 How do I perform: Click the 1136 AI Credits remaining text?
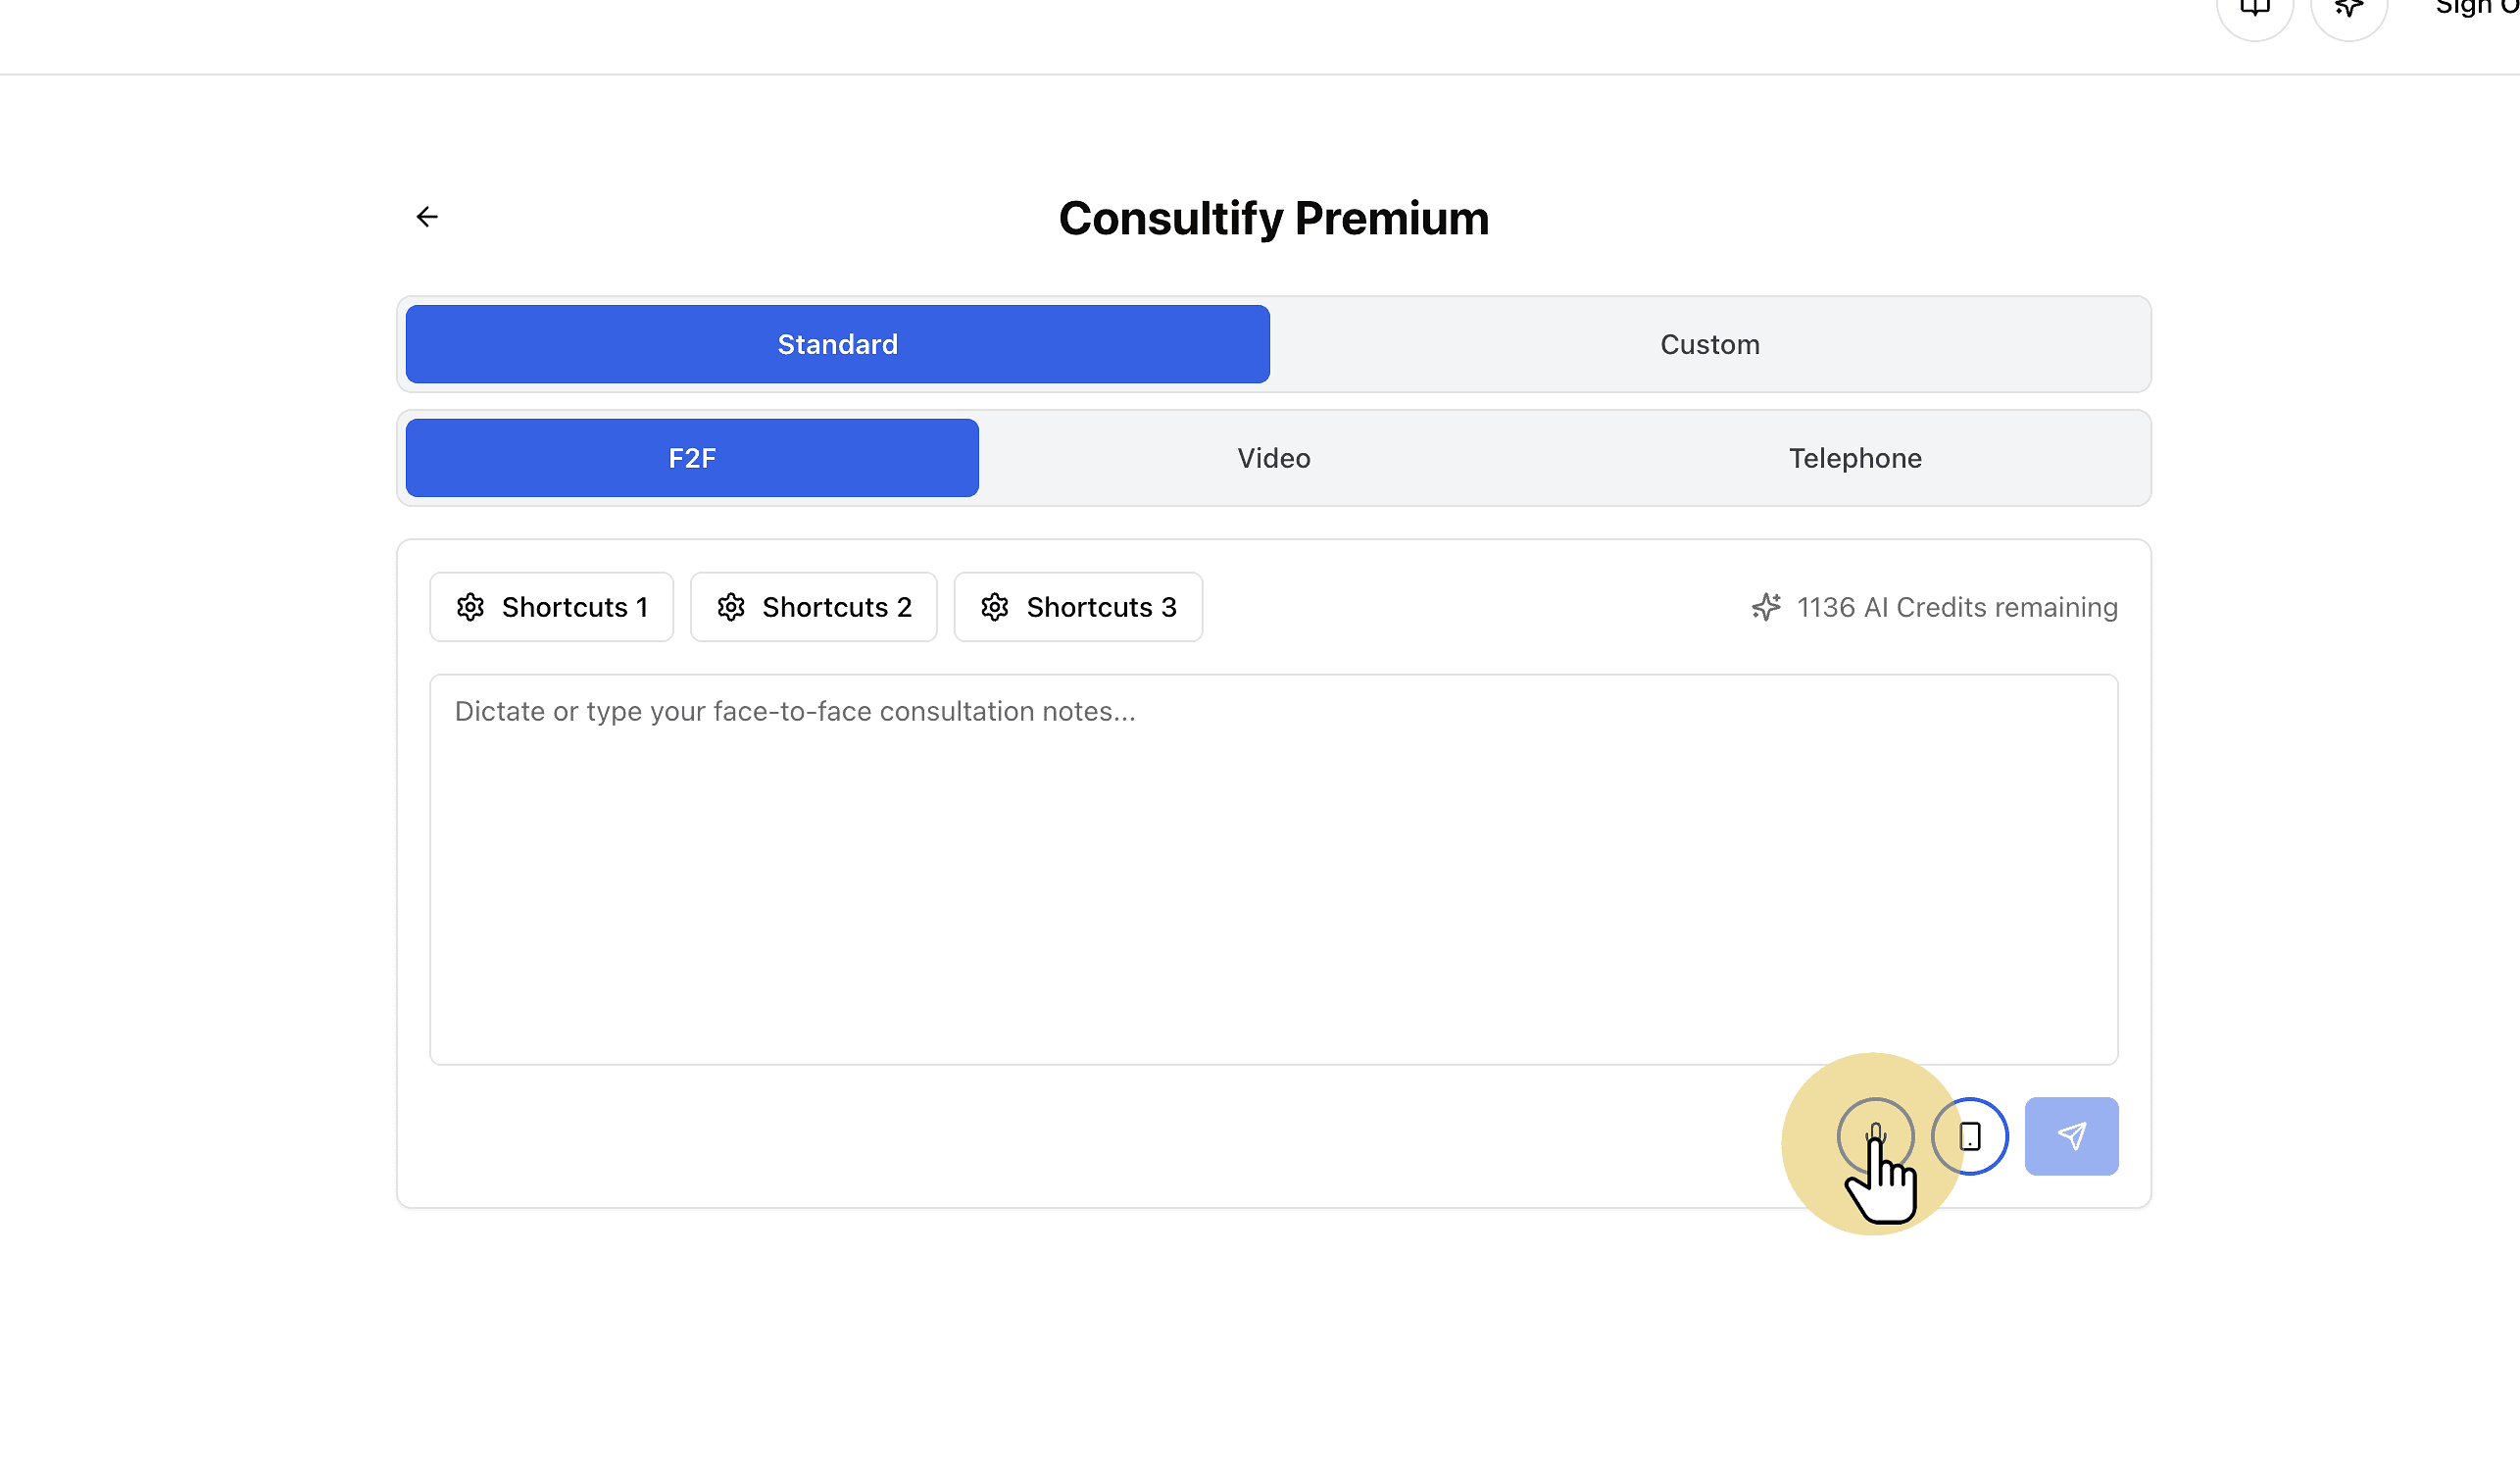pyautogui.click(x=1957, y=607)
